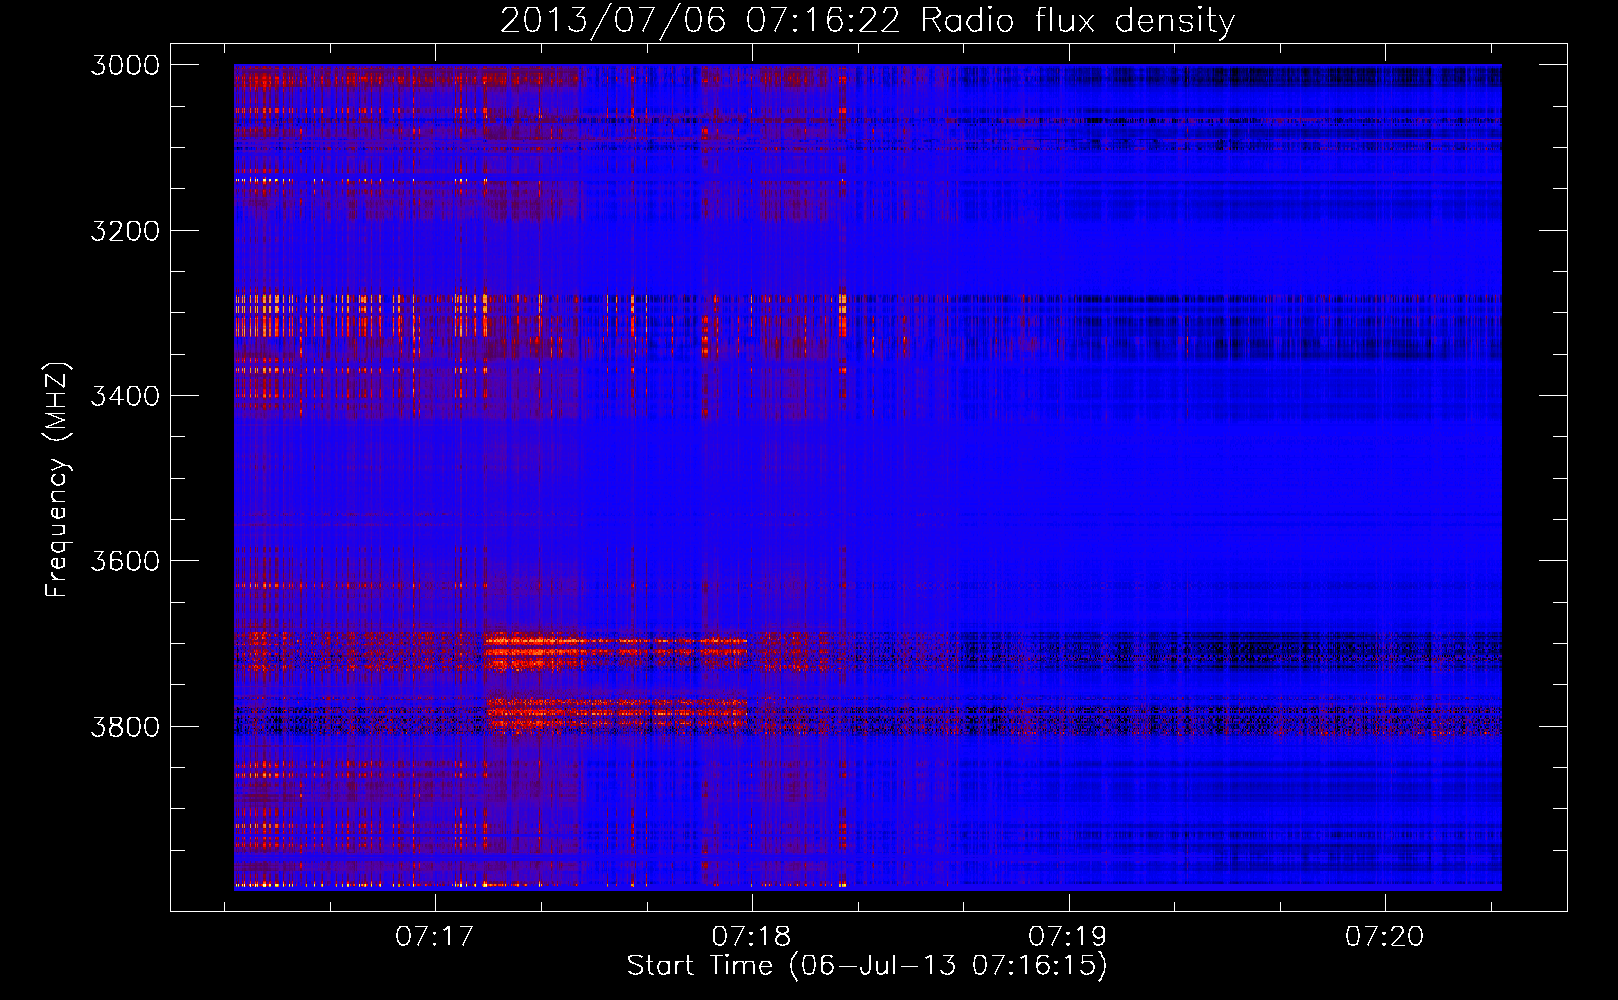Image resolution: width=1618 pixels, height=1000 pixels.
Task: Click the 07:19 time tick label
Action: click(1068, 937)
